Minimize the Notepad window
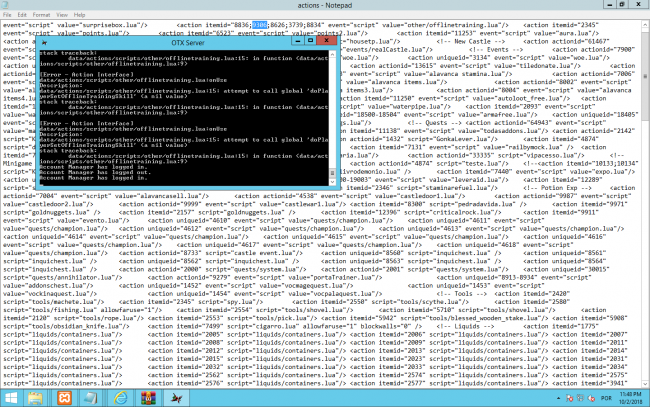 (x=609, y=4)
